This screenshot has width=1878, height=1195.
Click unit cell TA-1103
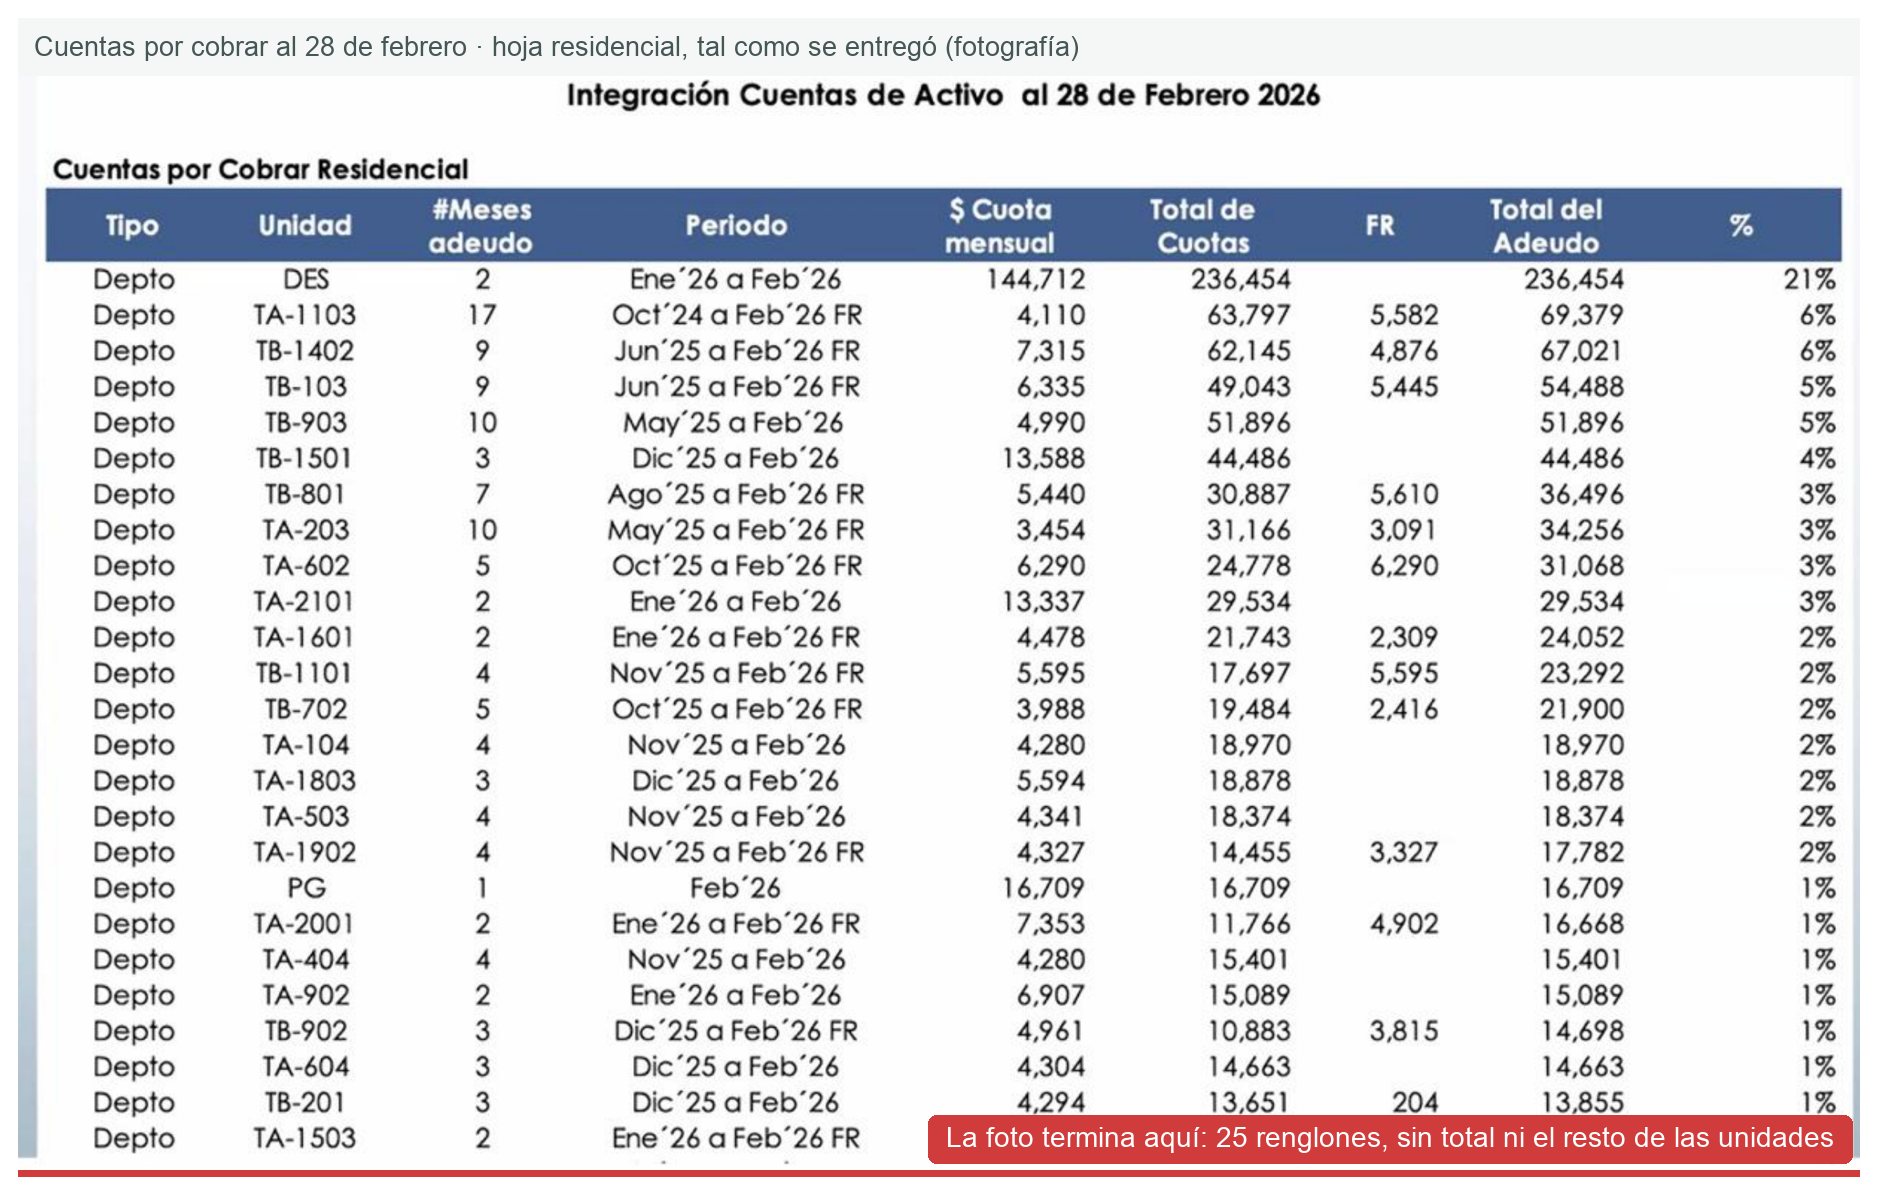305,315
